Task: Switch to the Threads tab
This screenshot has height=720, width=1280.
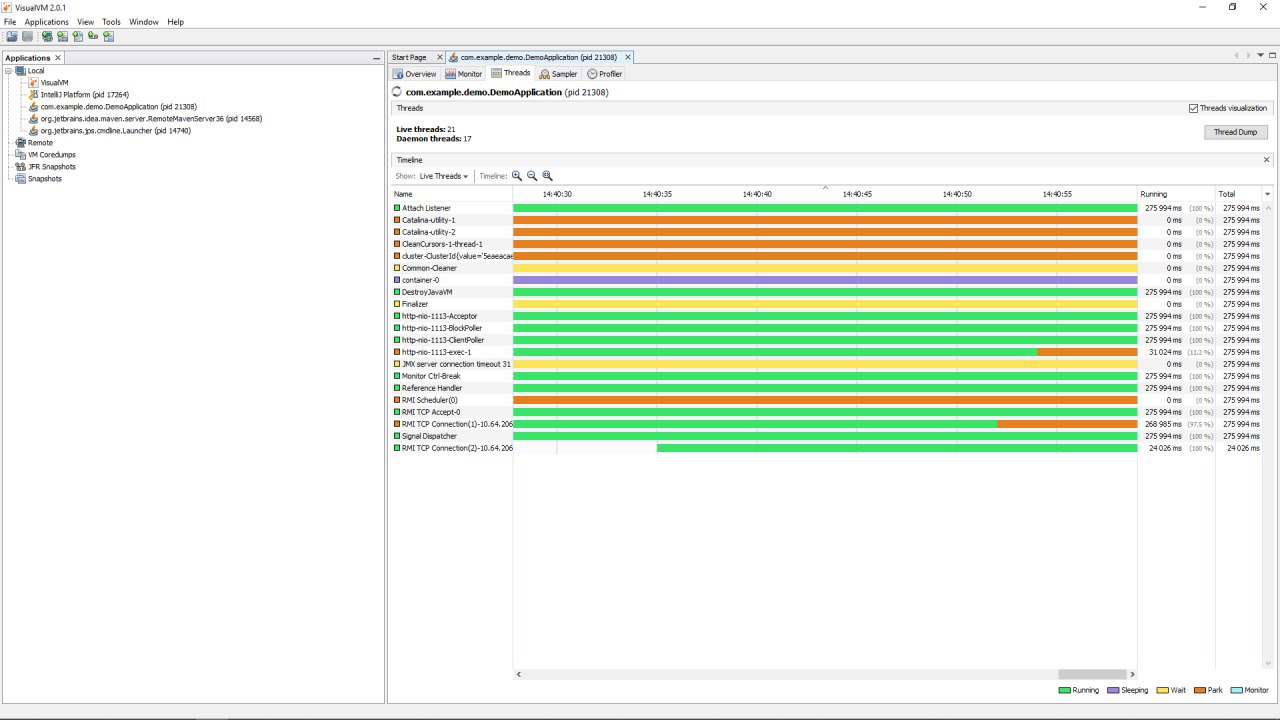Action: coord(510,73)
